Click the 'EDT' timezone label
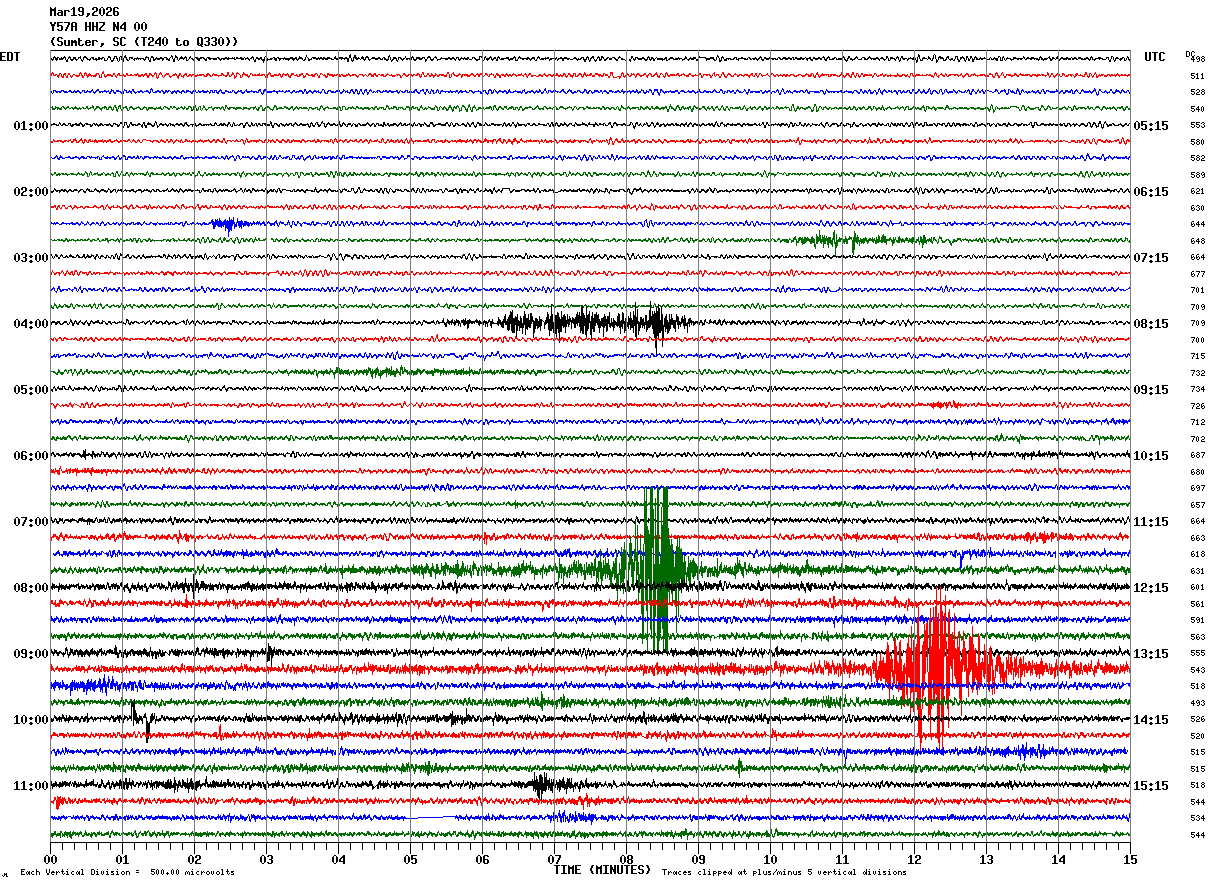 point(10,57)
